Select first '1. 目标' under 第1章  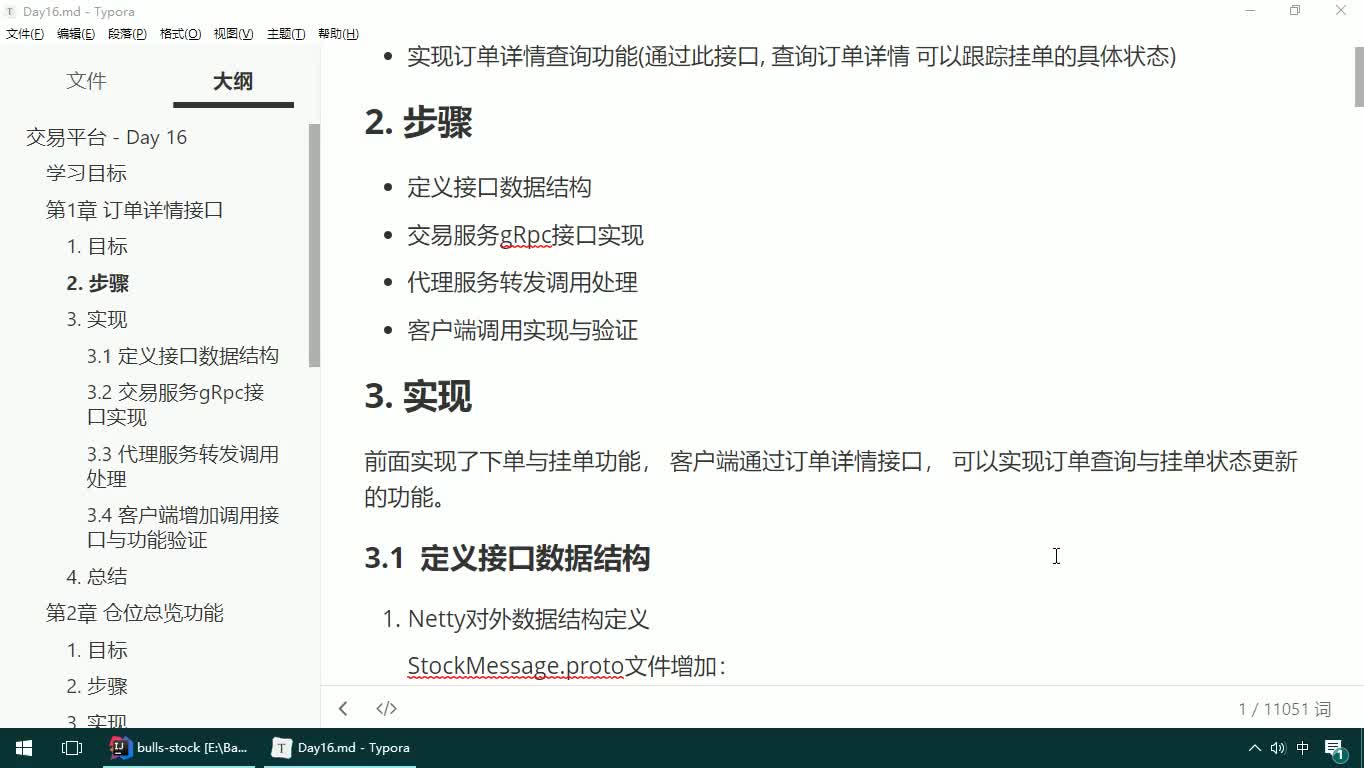[97, 246]
